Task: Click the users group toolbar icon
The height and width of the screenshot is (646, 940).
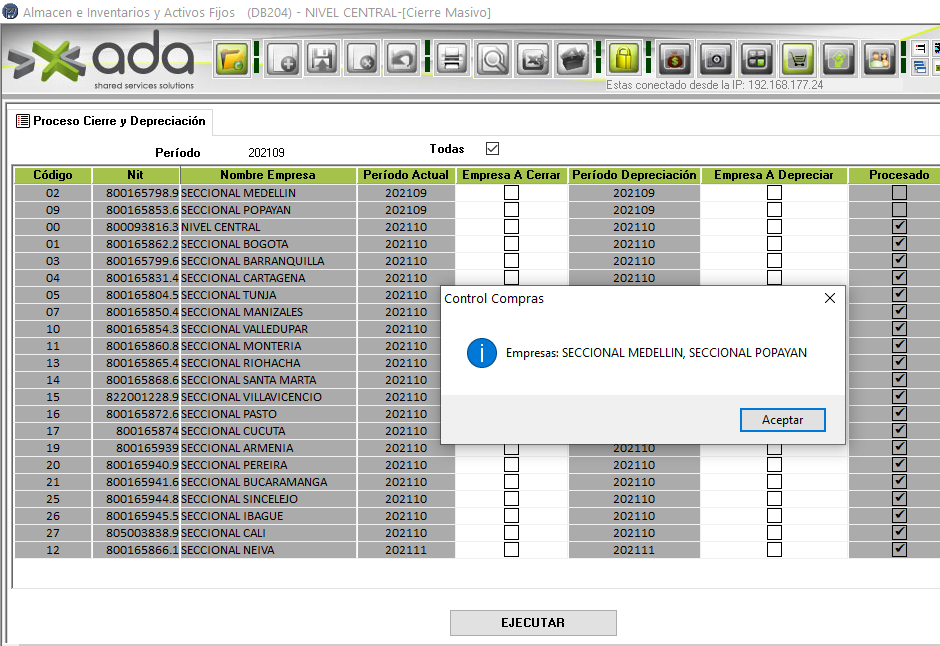Action: pos(880,59)
